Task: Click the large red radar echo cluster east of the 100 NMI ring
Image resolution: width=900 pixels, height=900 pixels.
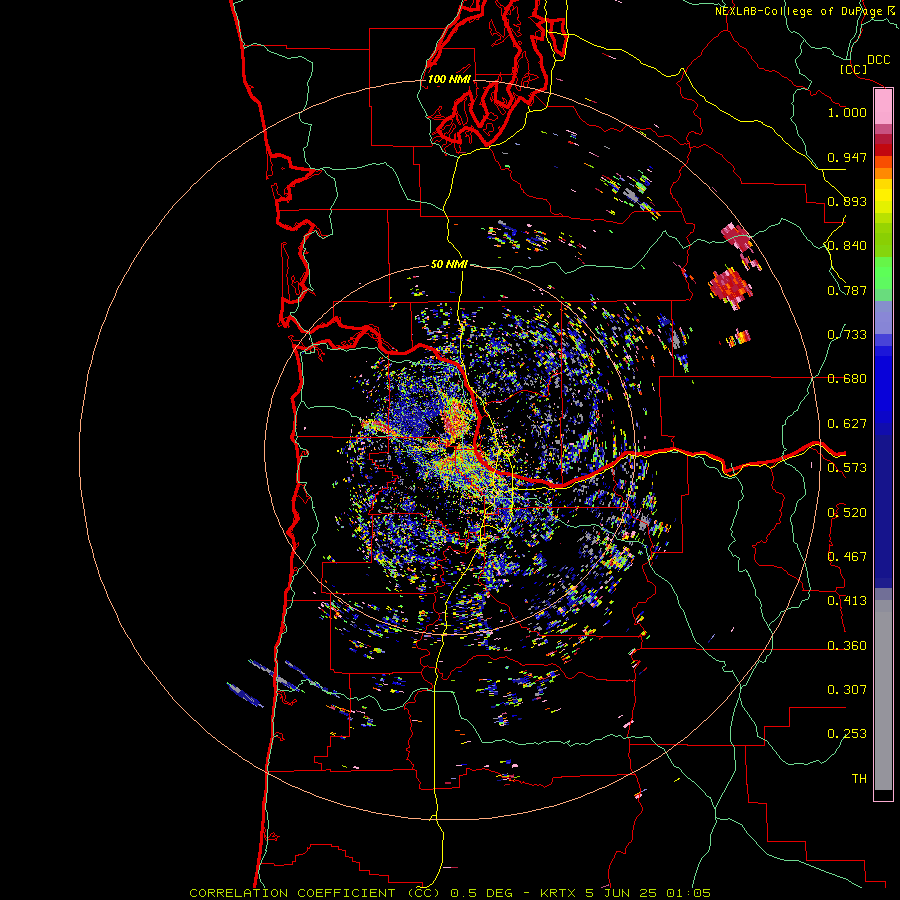Action: 730,286
